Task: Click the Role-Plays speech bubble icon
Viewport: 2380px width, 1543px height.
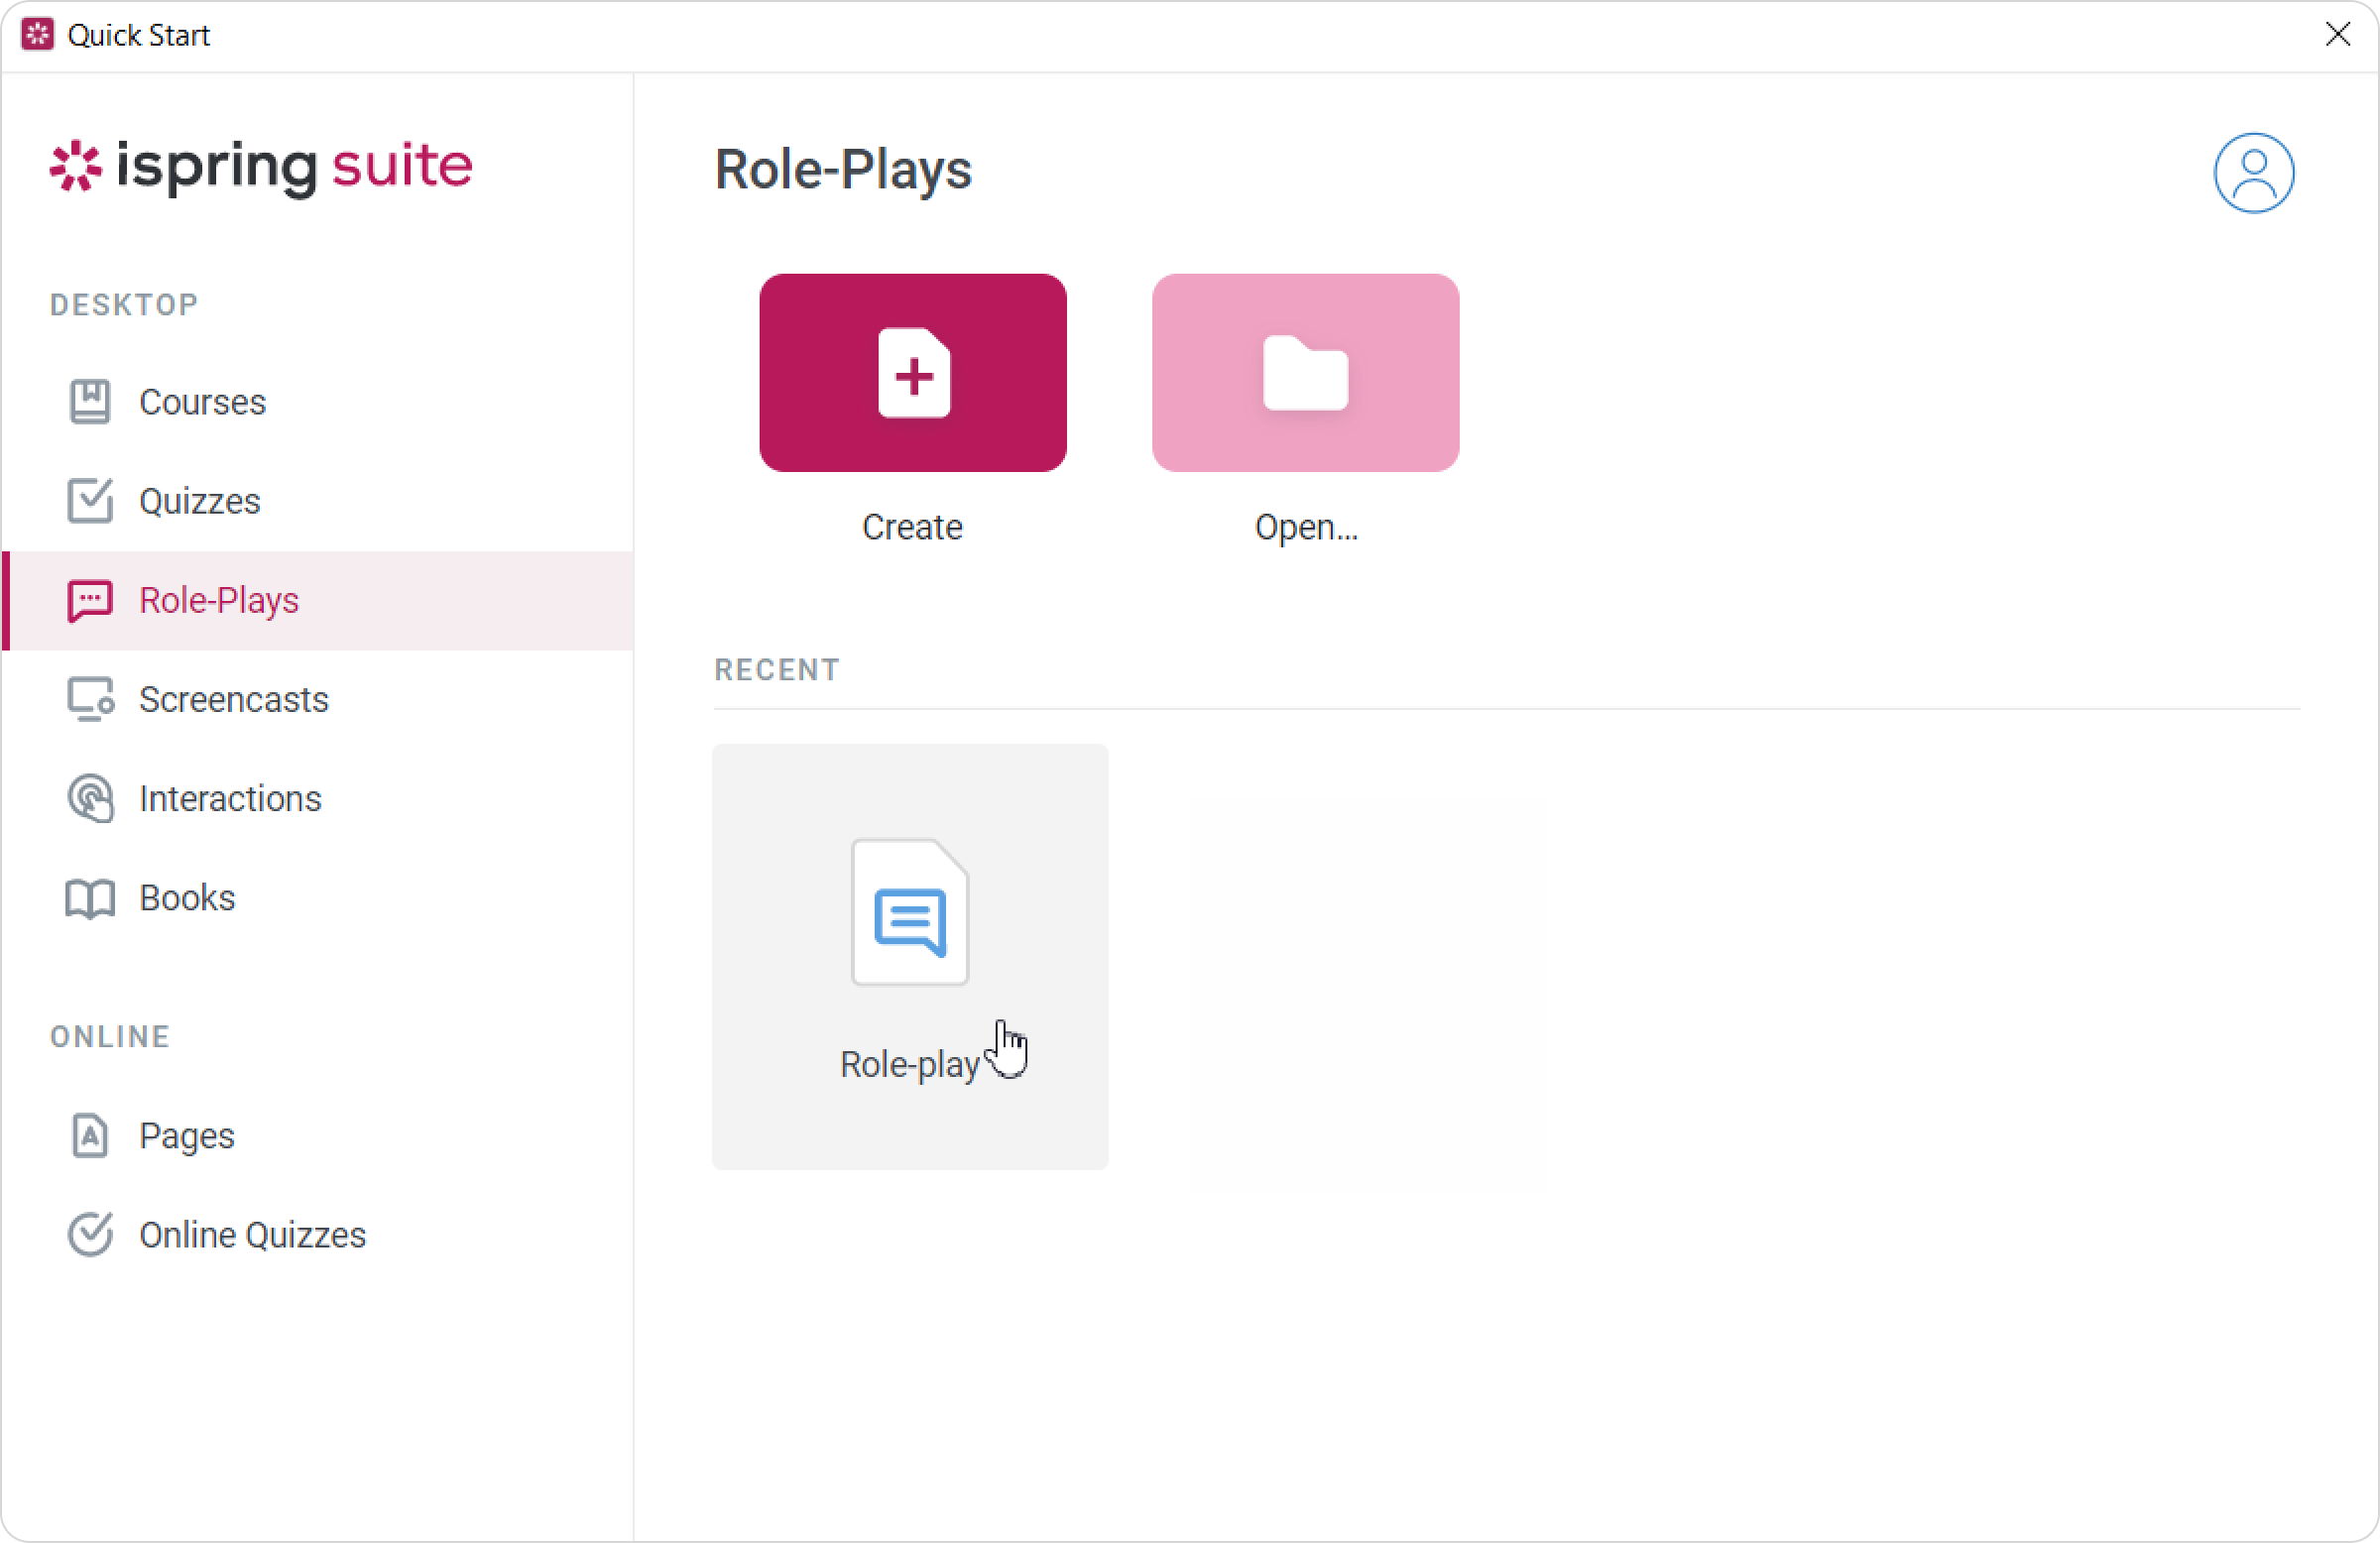Action: [90, 600]
